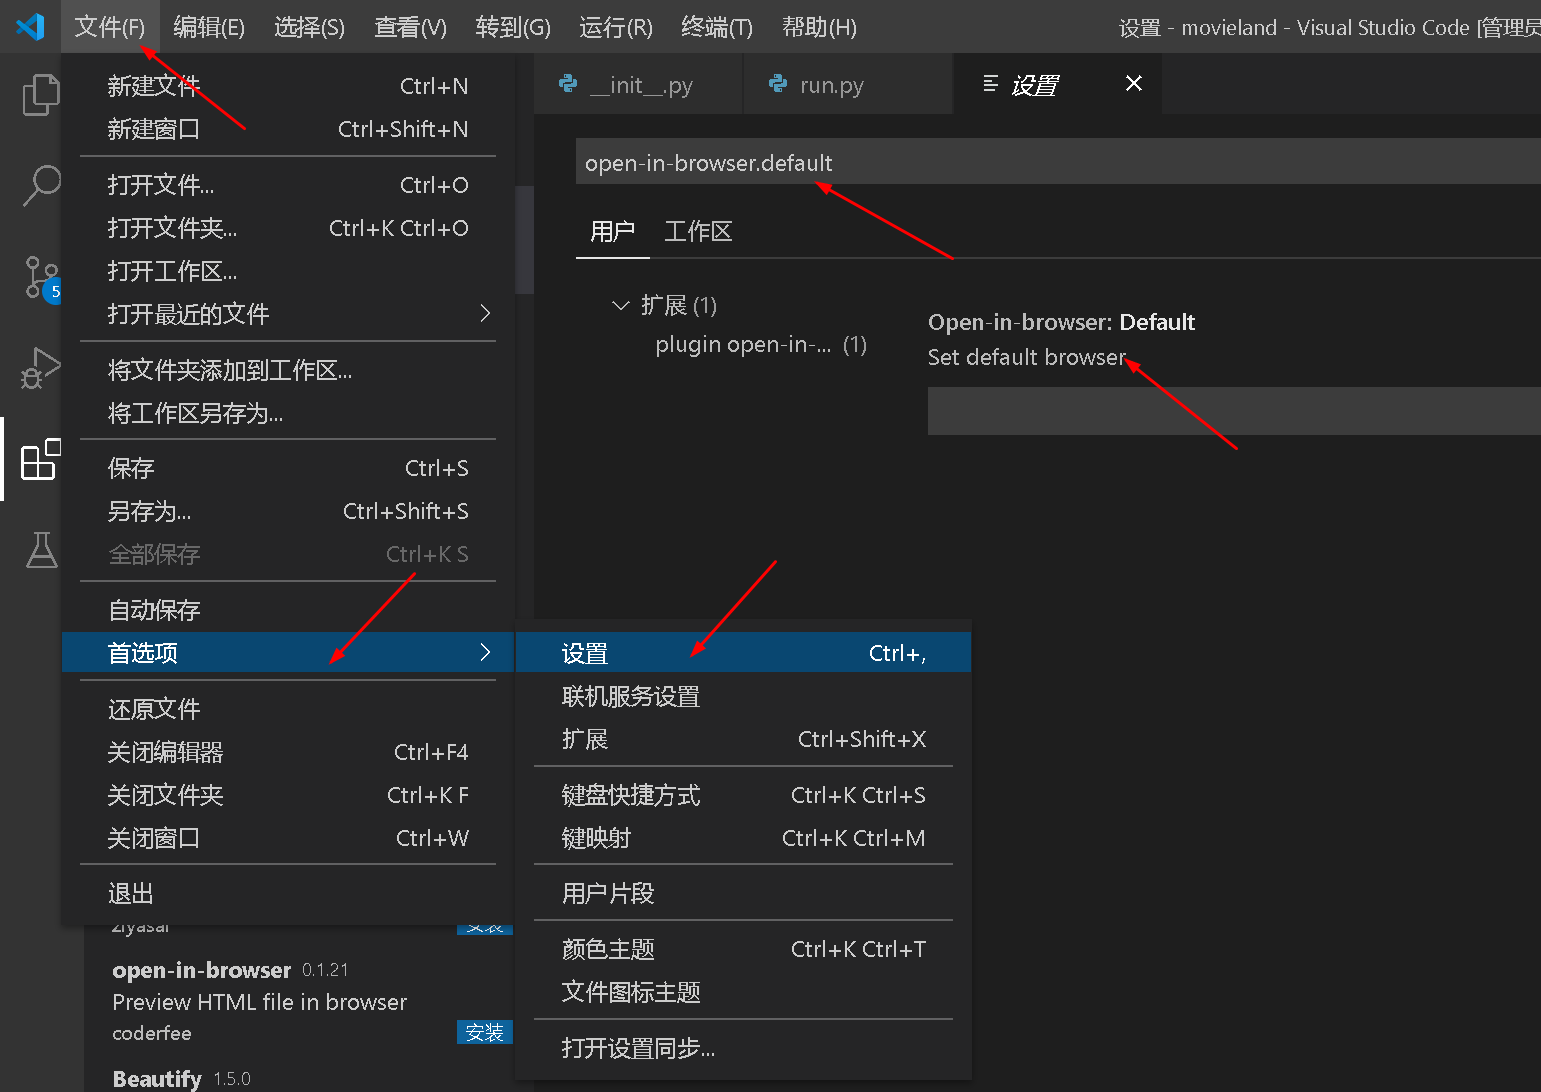Viewport: 1541px width, 1092px height.
Task: Close the 设置 editor tab
Action: [x=1134, y=84]
